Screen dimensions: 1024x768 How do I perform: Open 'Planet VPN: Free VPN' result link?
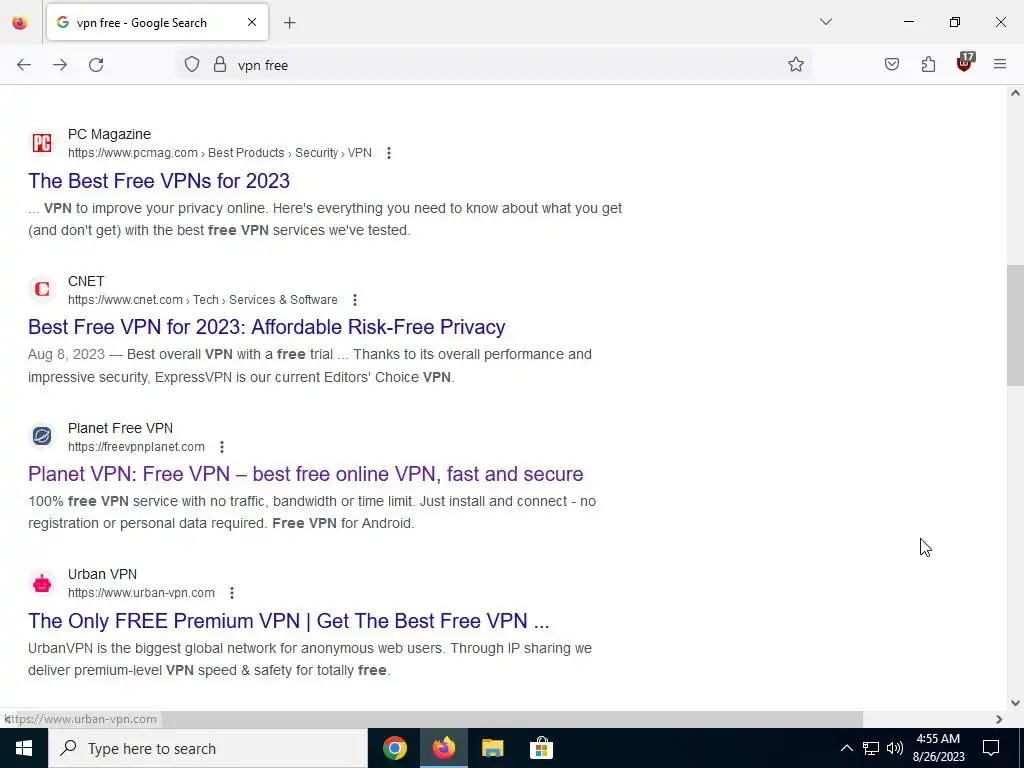306,474
